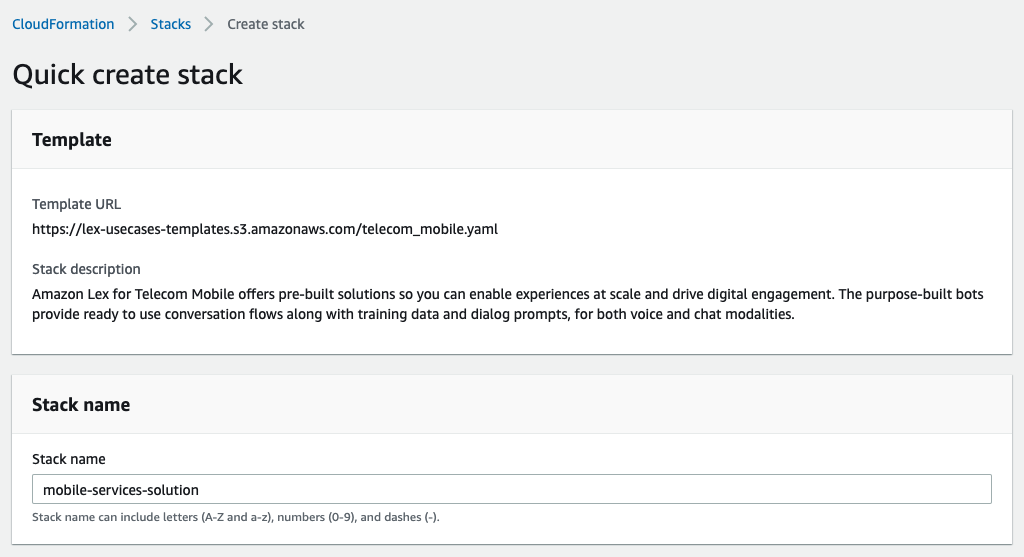Click the Template section heading

72,140
